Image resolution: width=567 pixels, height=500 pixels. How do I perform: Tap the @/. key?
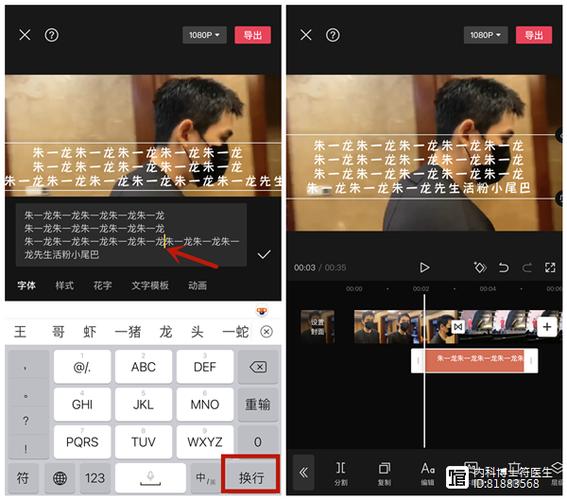tap(82, 367)
